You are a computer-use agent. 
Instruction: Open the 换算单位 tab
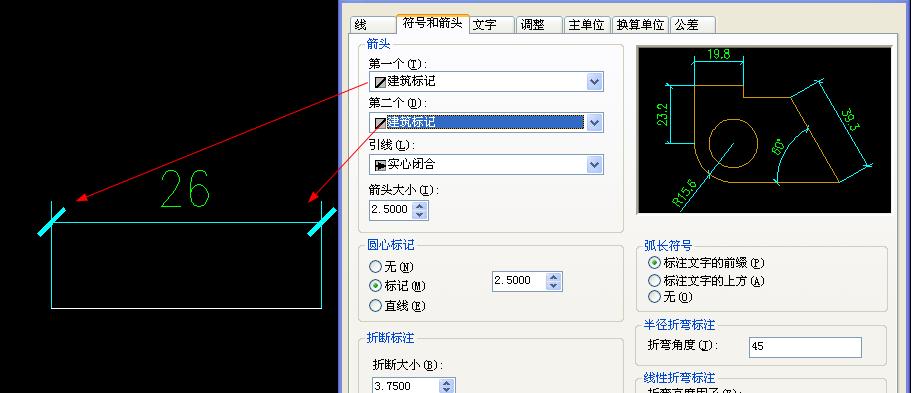(x=640, y=25)
